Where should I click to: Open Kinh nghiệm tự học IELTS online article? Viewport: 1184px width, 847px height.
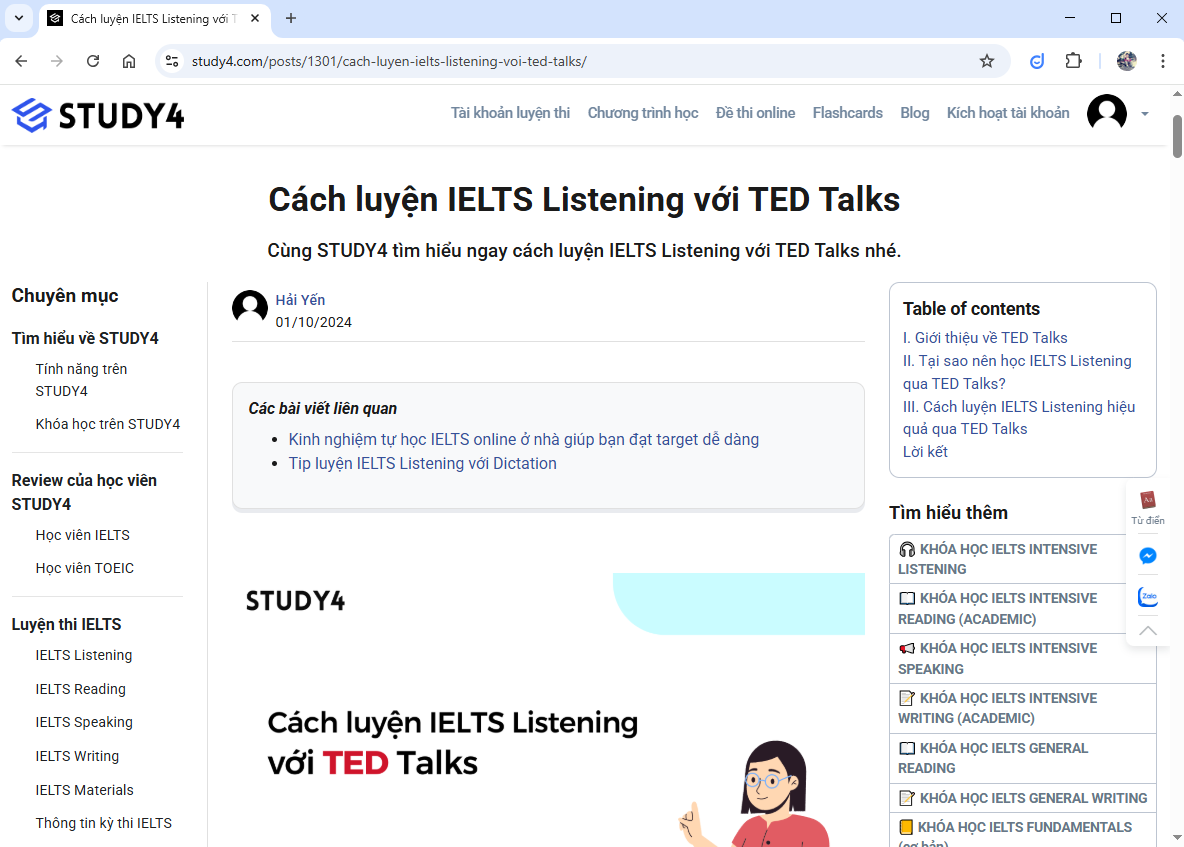coord(523,439)
